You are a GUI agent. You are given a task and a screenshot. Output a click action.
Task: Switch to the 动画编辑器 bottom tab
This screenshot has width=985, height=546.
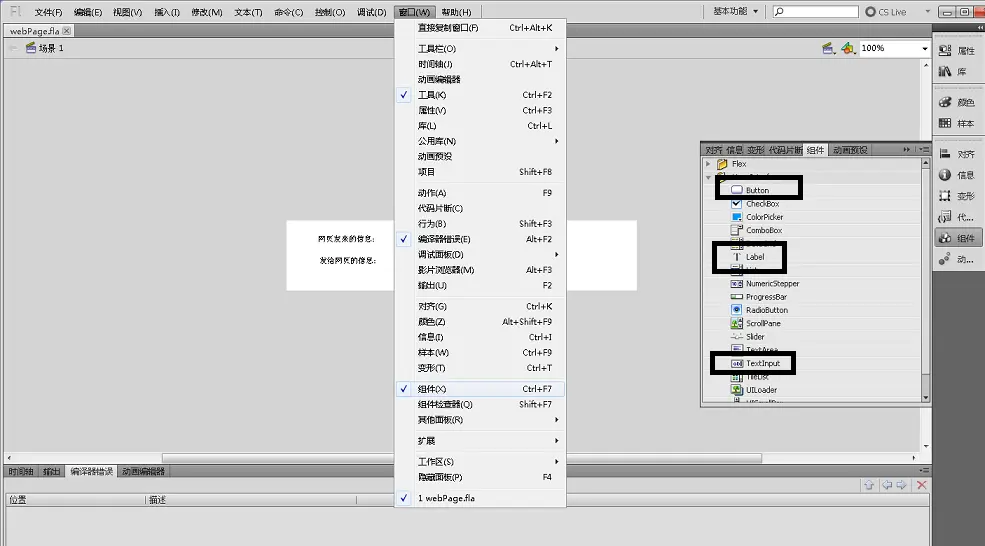point(143,471)
